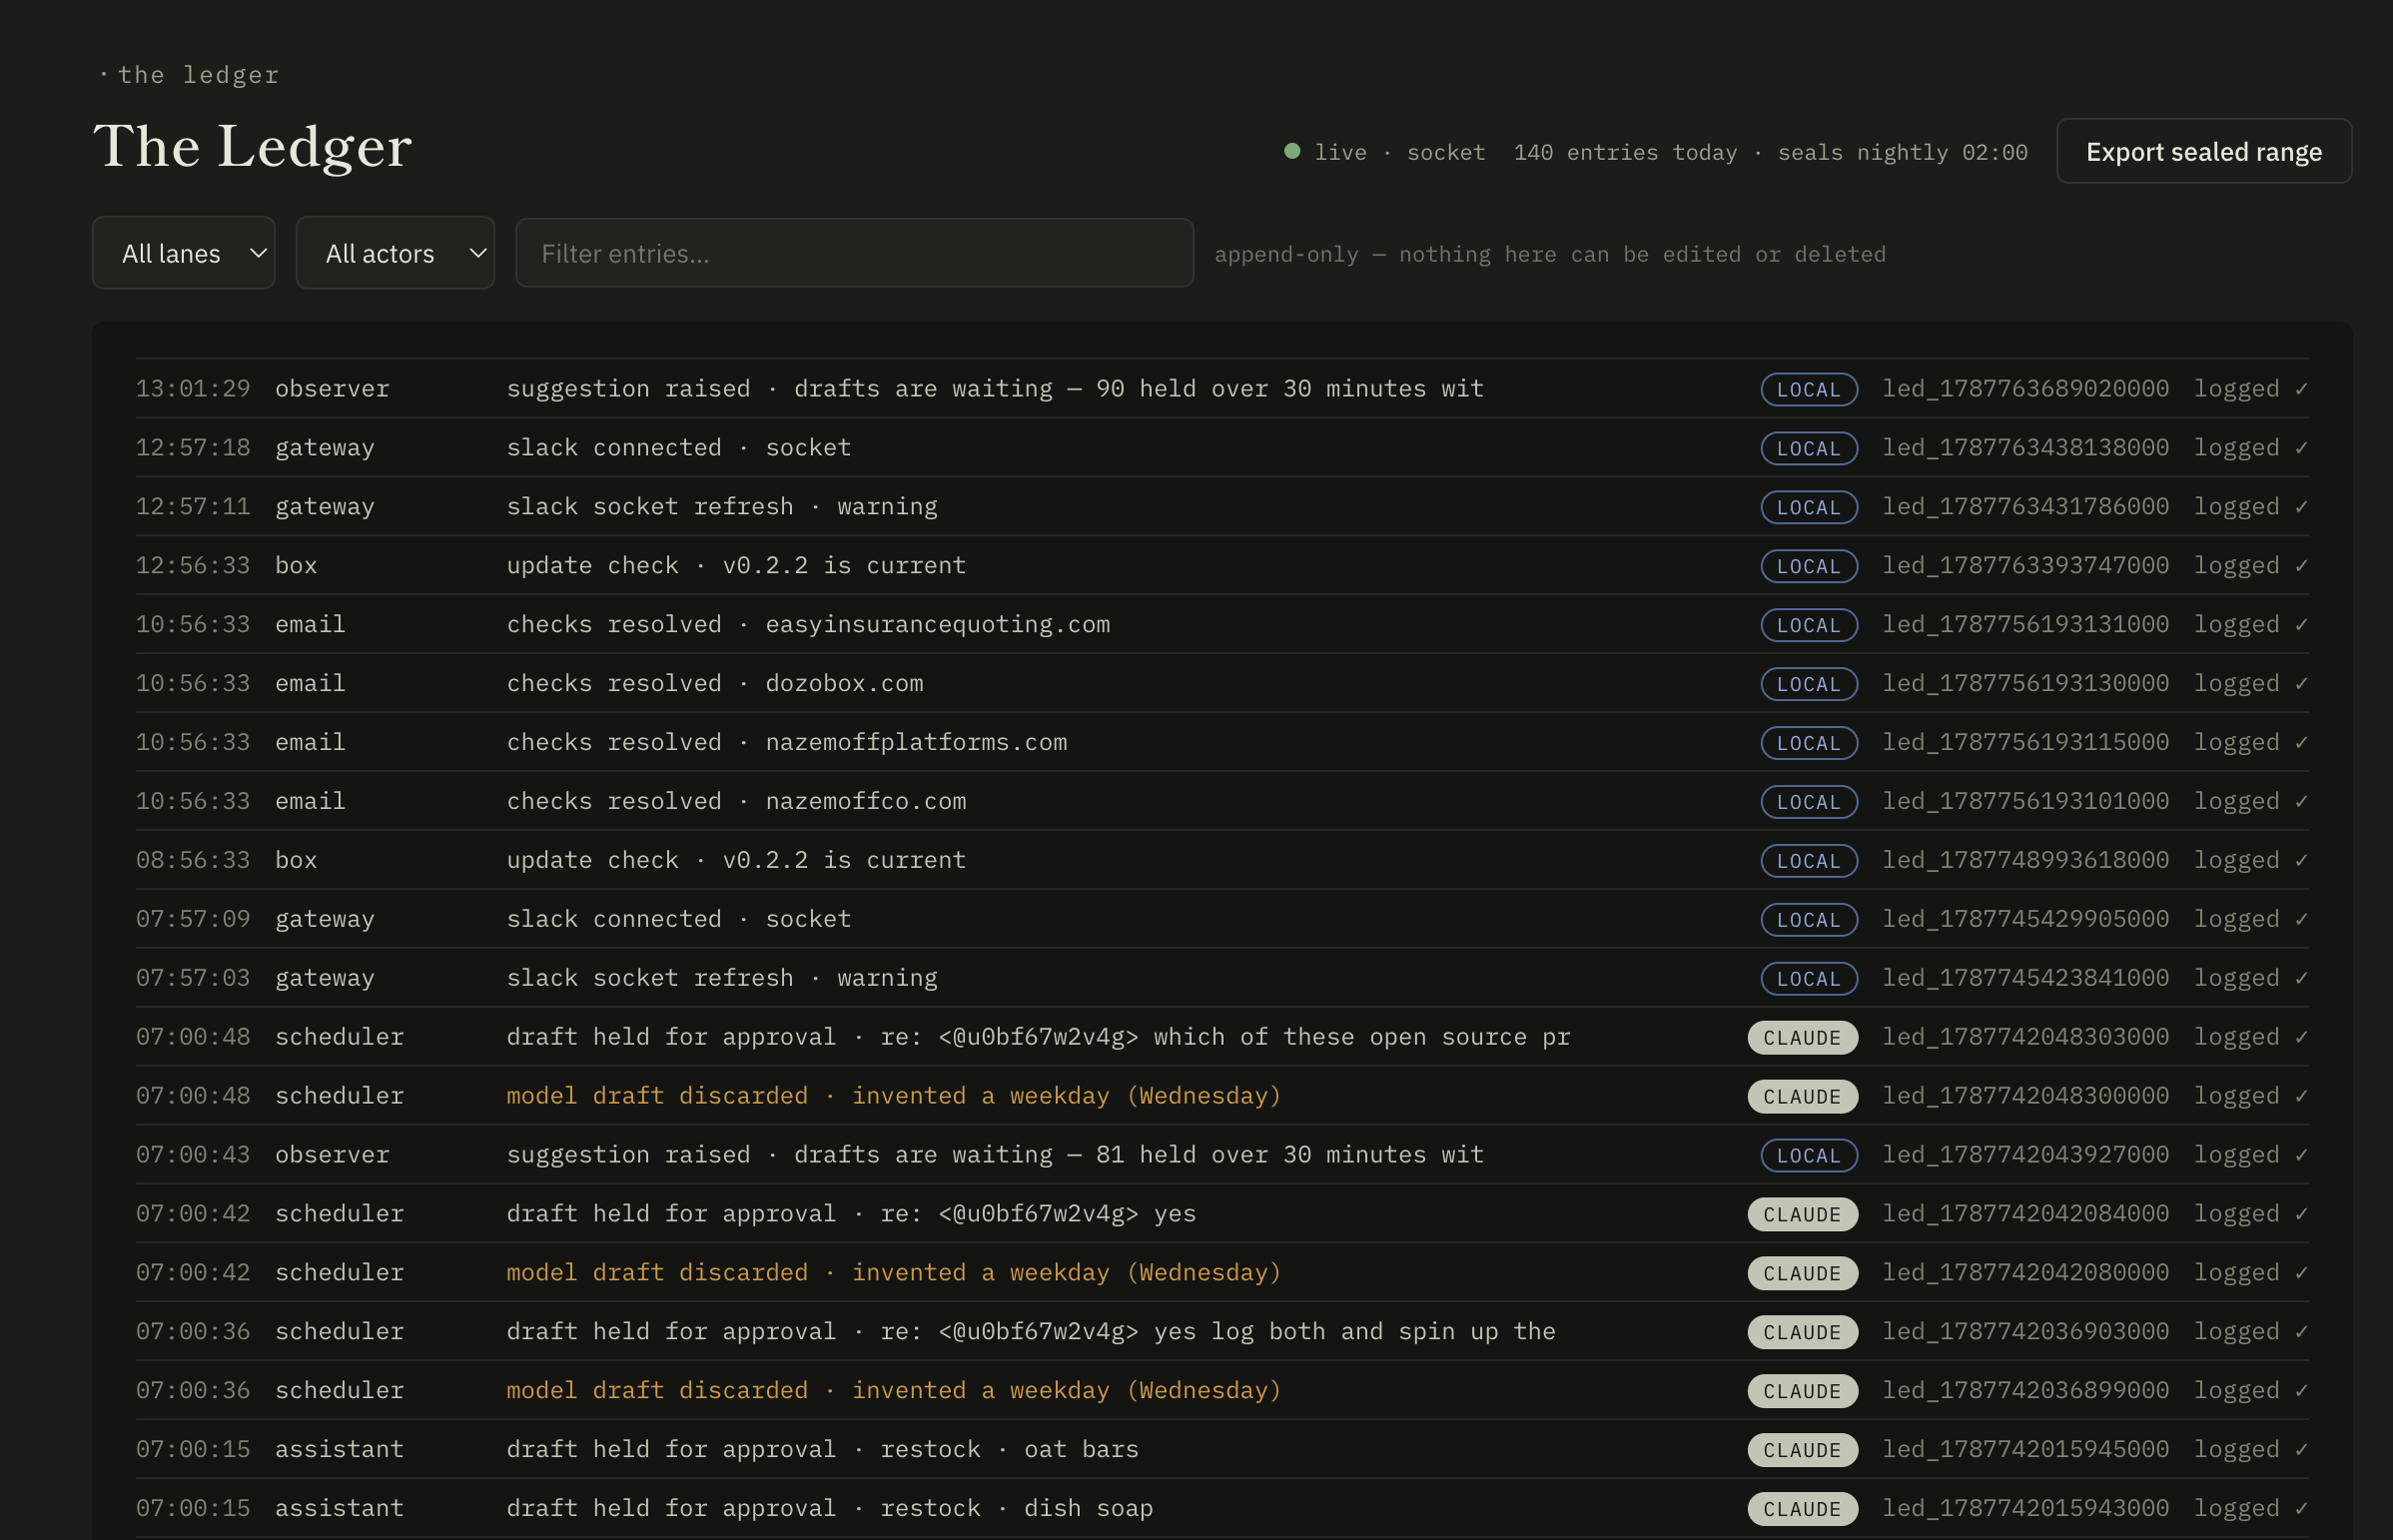Open the All lanes dropdown
Image resolution: width=2393 pixels, height=1540 pixels.
[x=183, y=253]
